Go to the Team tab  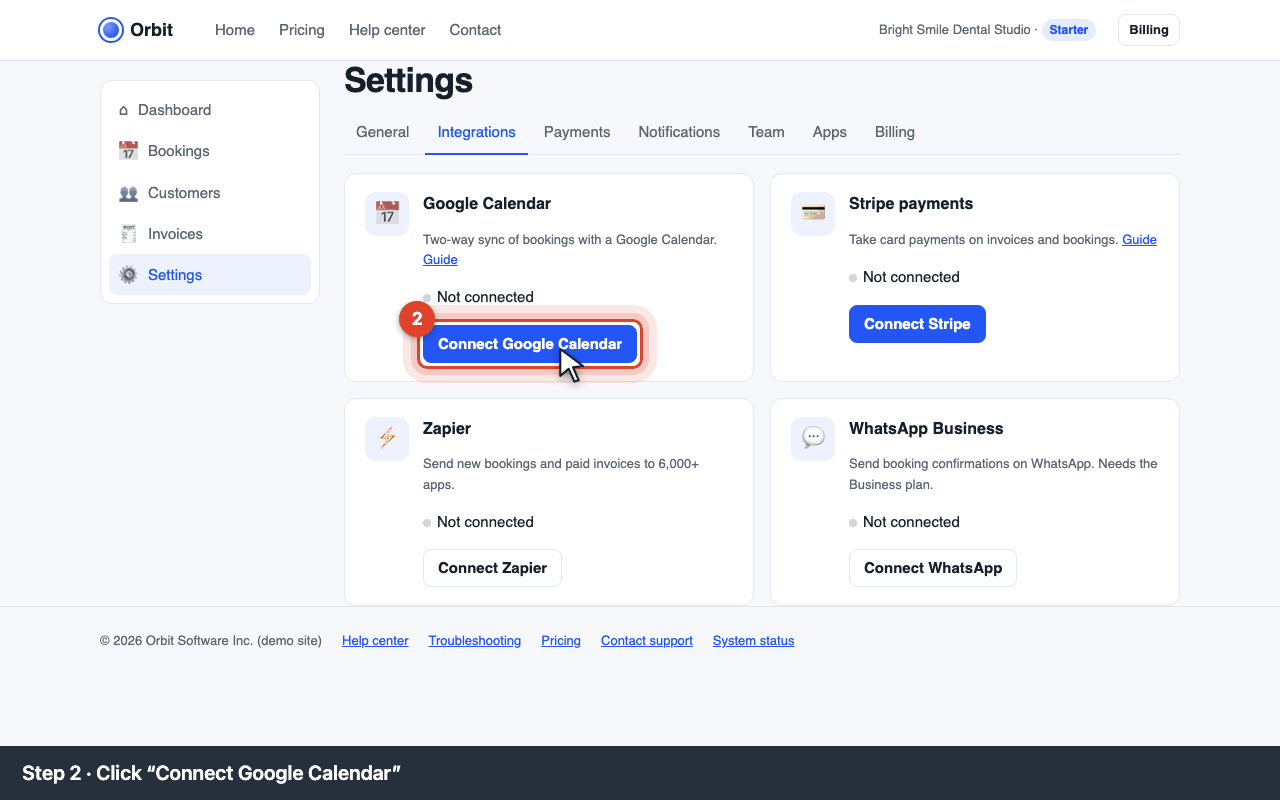tap(766, 132)
